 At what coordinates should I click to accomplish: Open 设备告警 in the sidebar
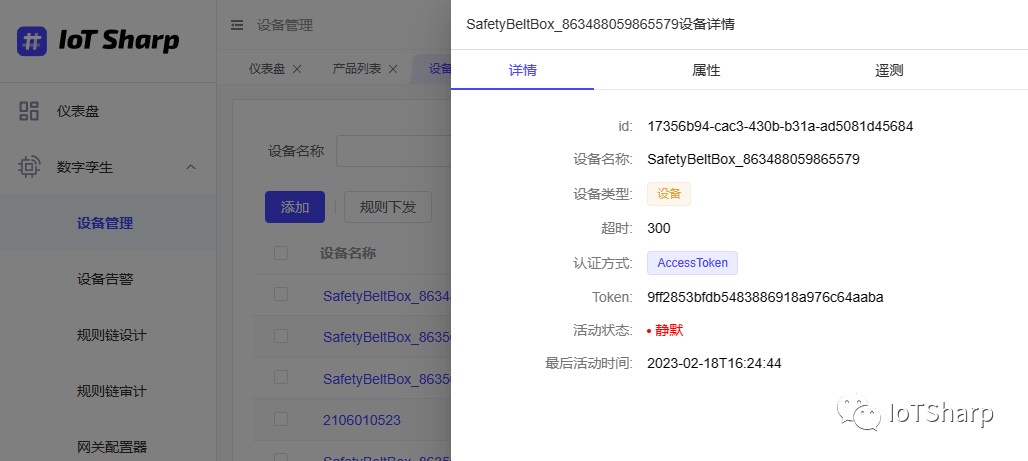point(105,279)
